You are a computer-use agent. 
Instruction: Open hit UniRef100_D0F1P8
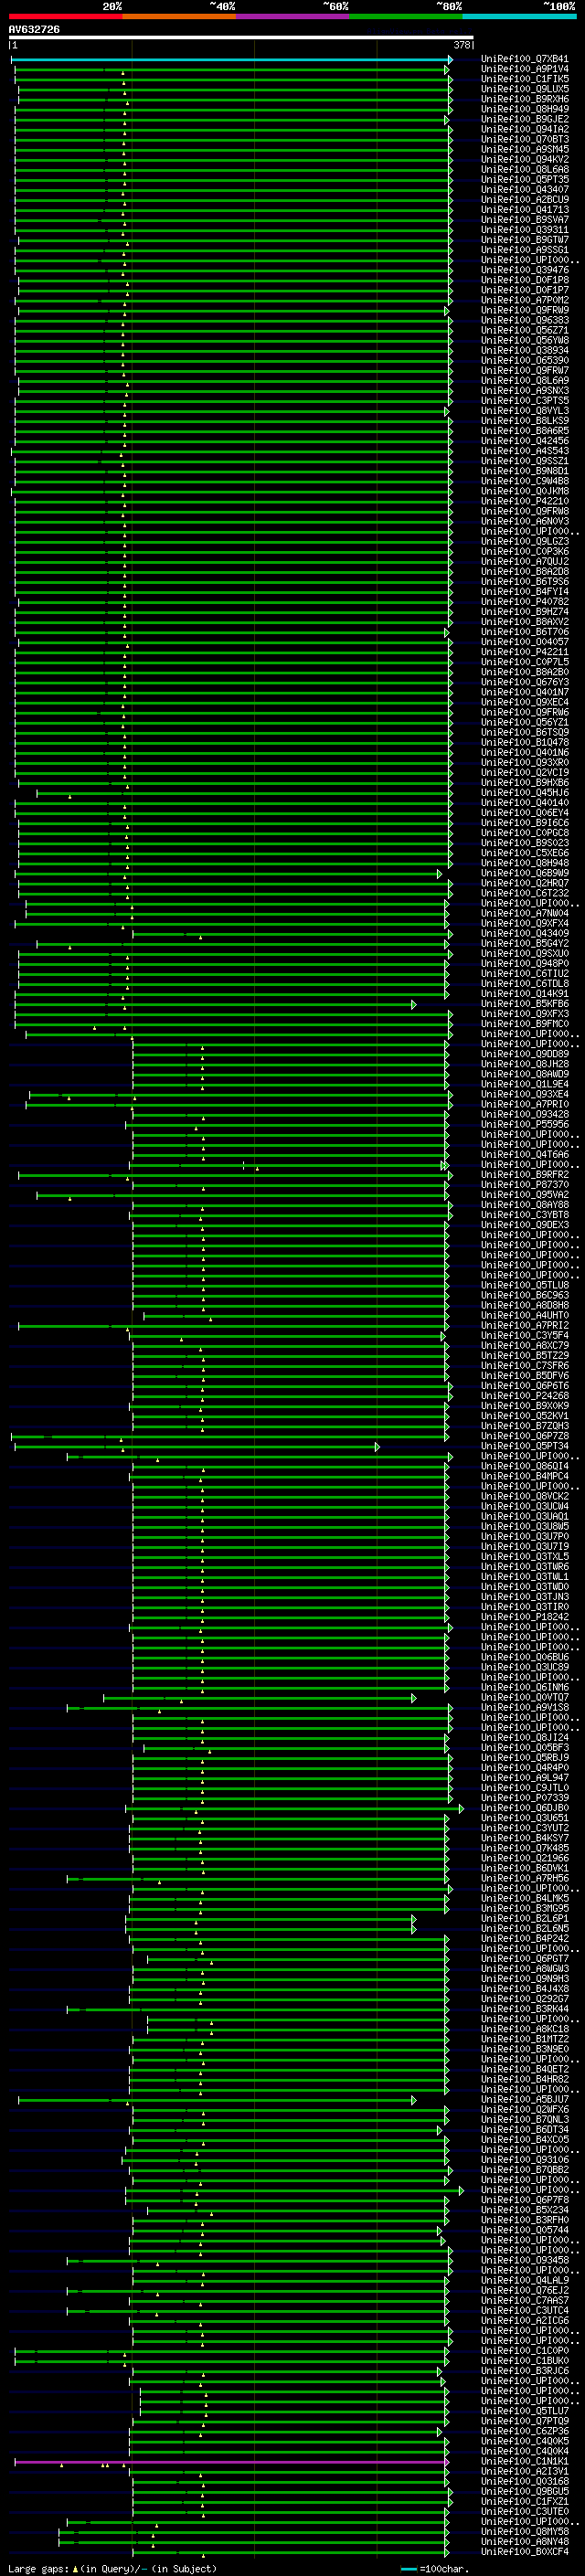(x=525, y=281)
